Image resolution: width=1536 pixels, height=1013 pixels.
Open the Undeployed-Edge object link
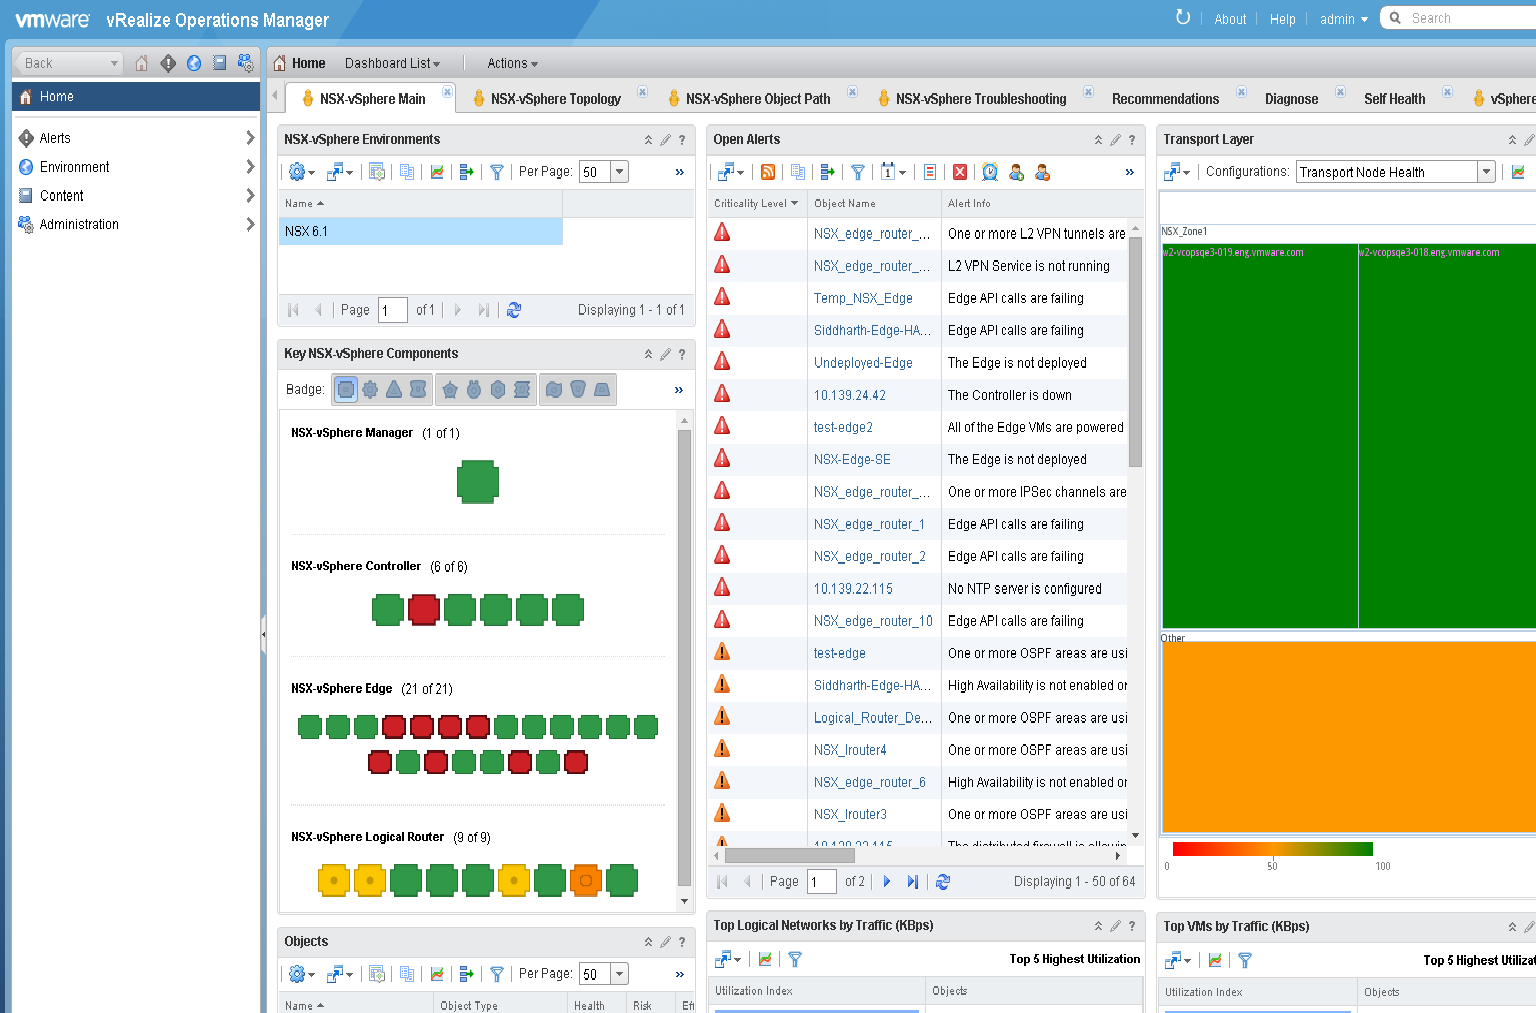(x=863, y=363)
